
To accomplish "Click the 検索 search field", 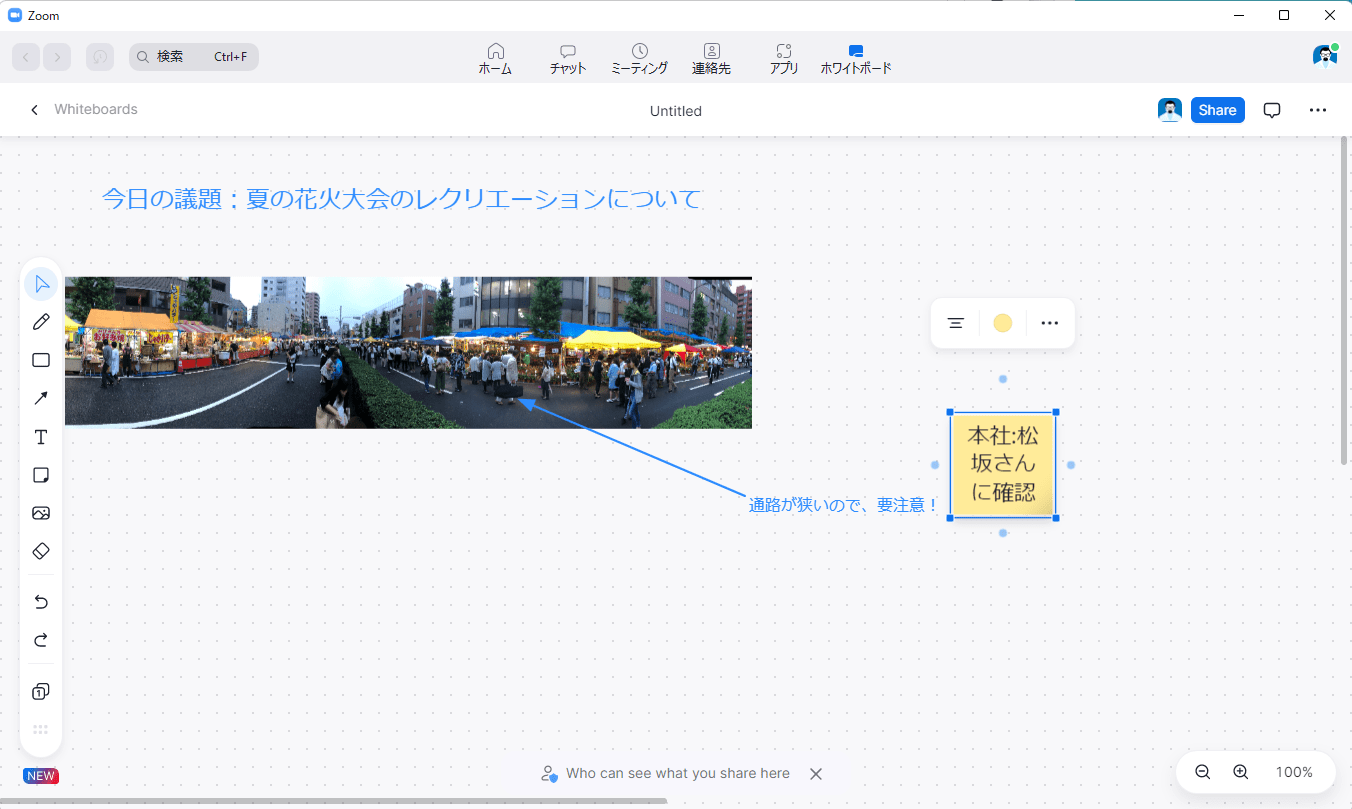I will point(194,57).
